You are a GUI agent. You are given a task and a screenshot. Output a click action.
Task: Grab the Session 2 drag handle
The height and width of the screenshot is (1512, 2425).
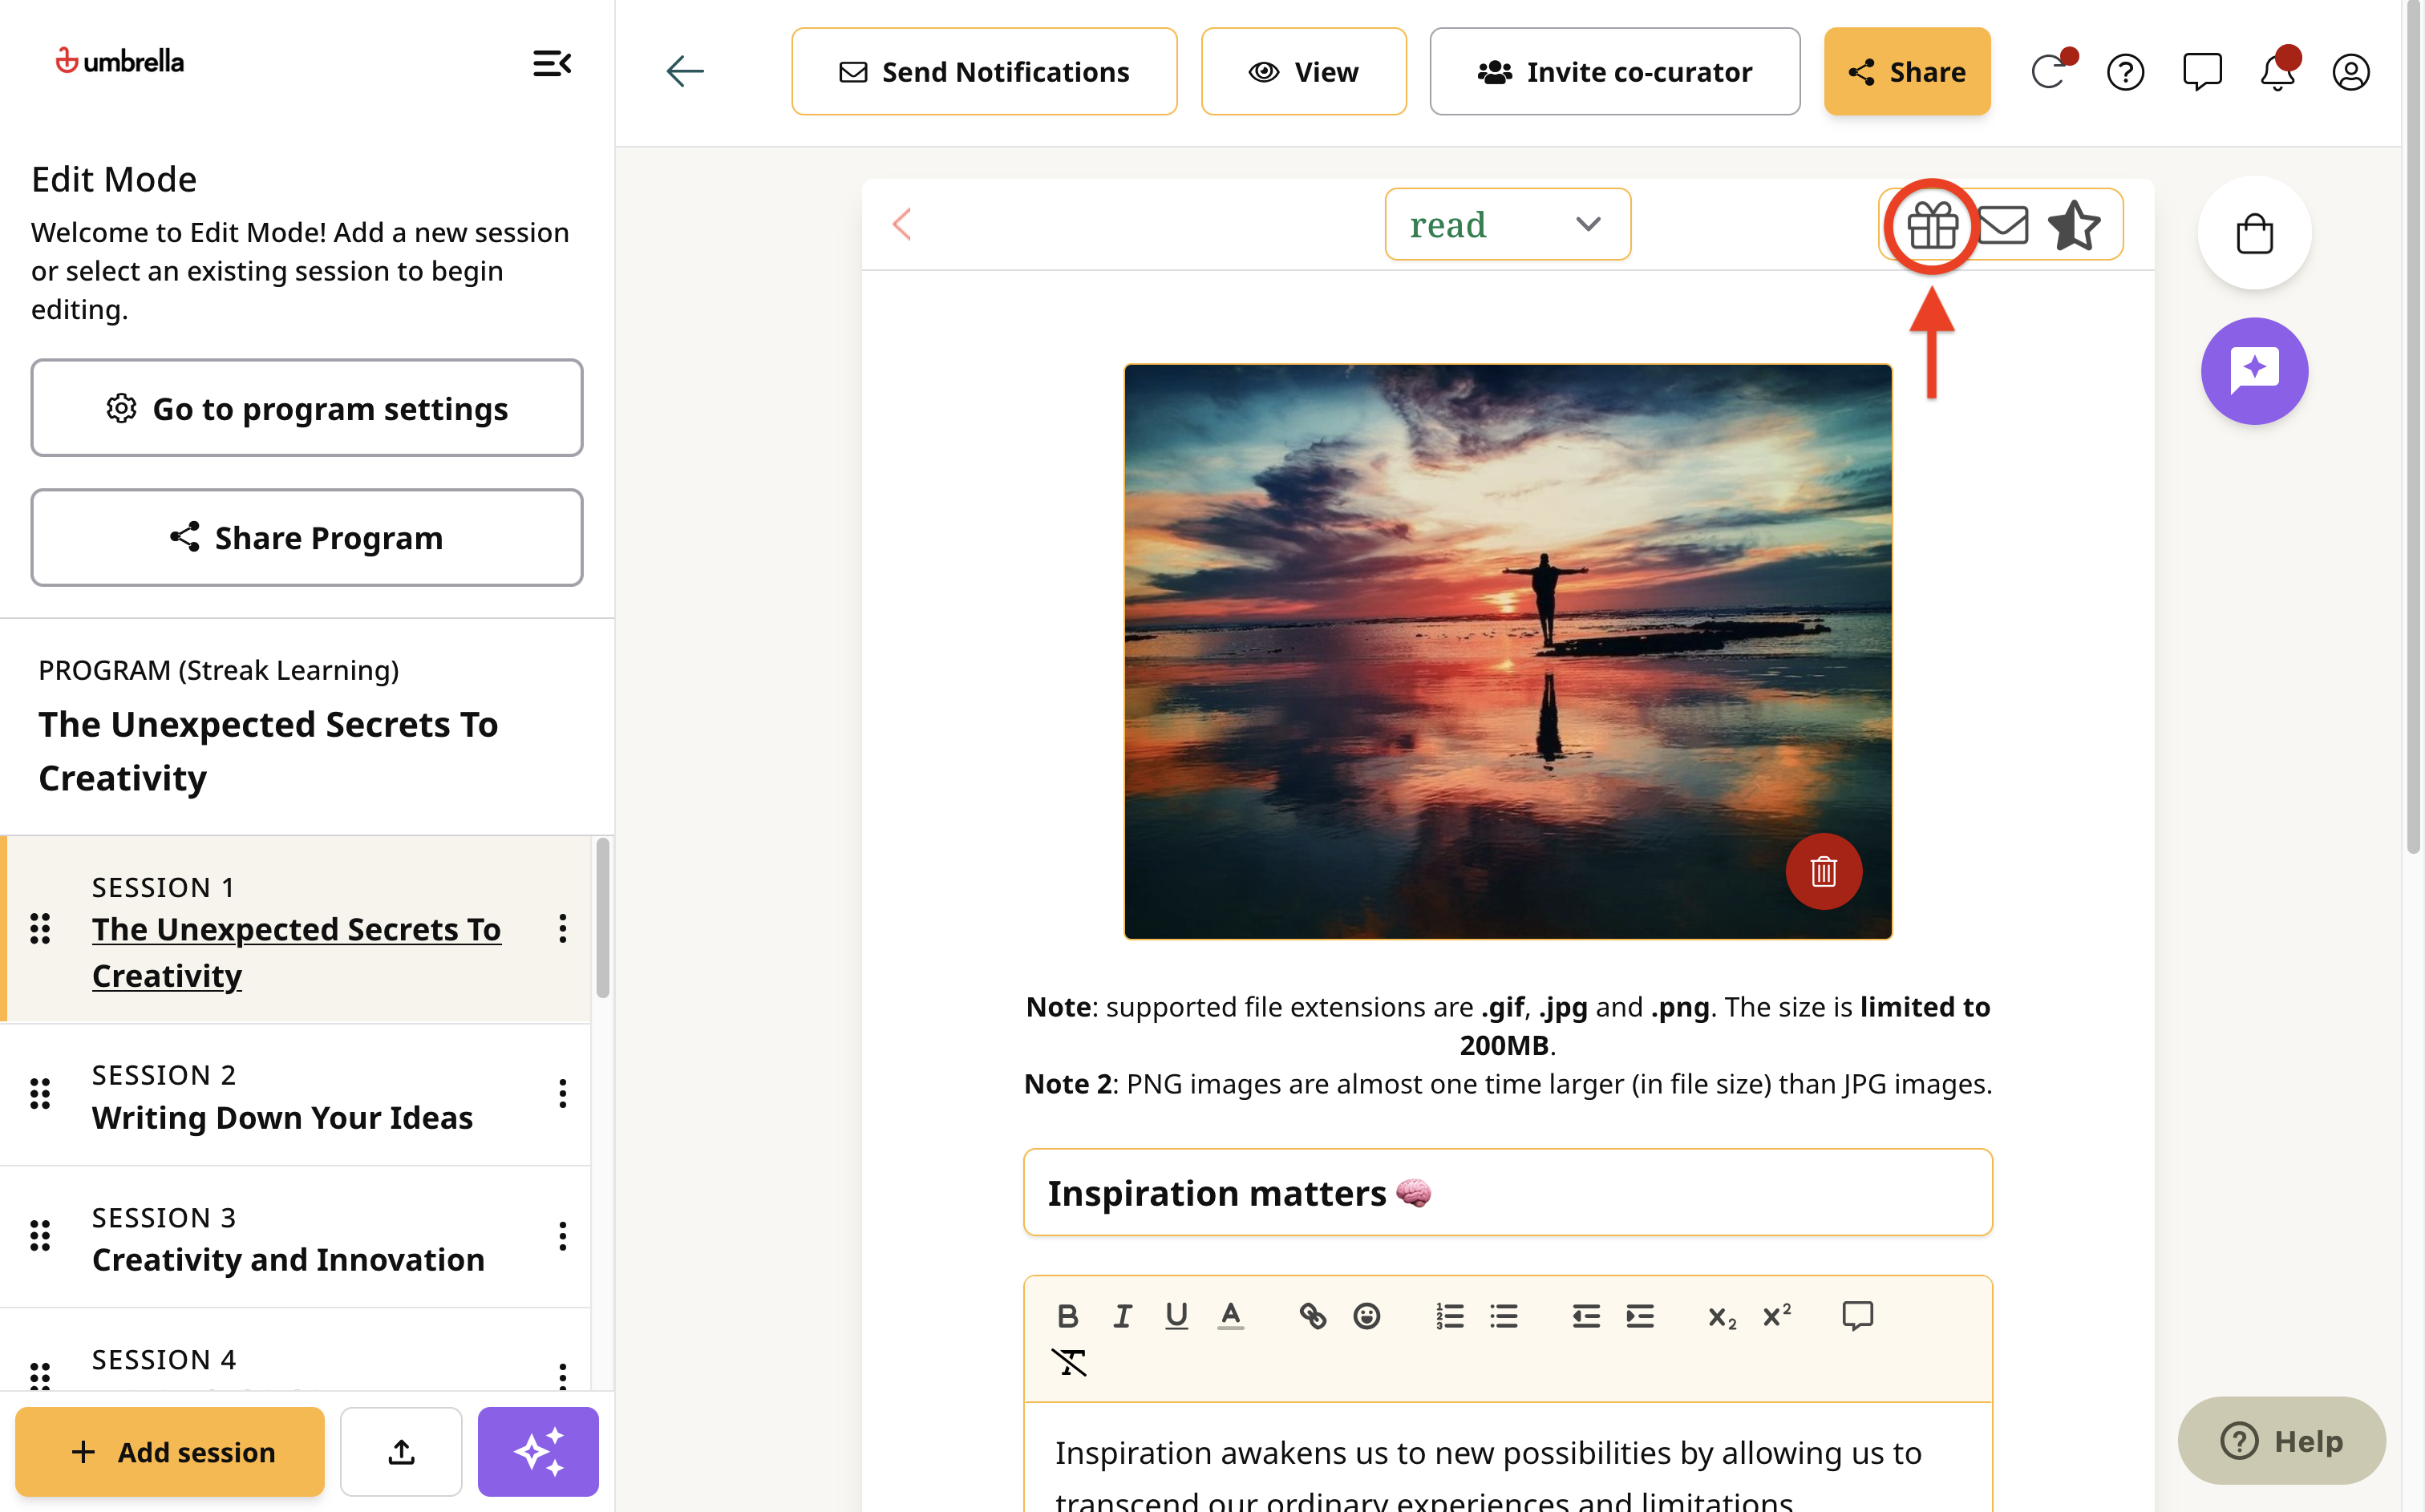40,1093
